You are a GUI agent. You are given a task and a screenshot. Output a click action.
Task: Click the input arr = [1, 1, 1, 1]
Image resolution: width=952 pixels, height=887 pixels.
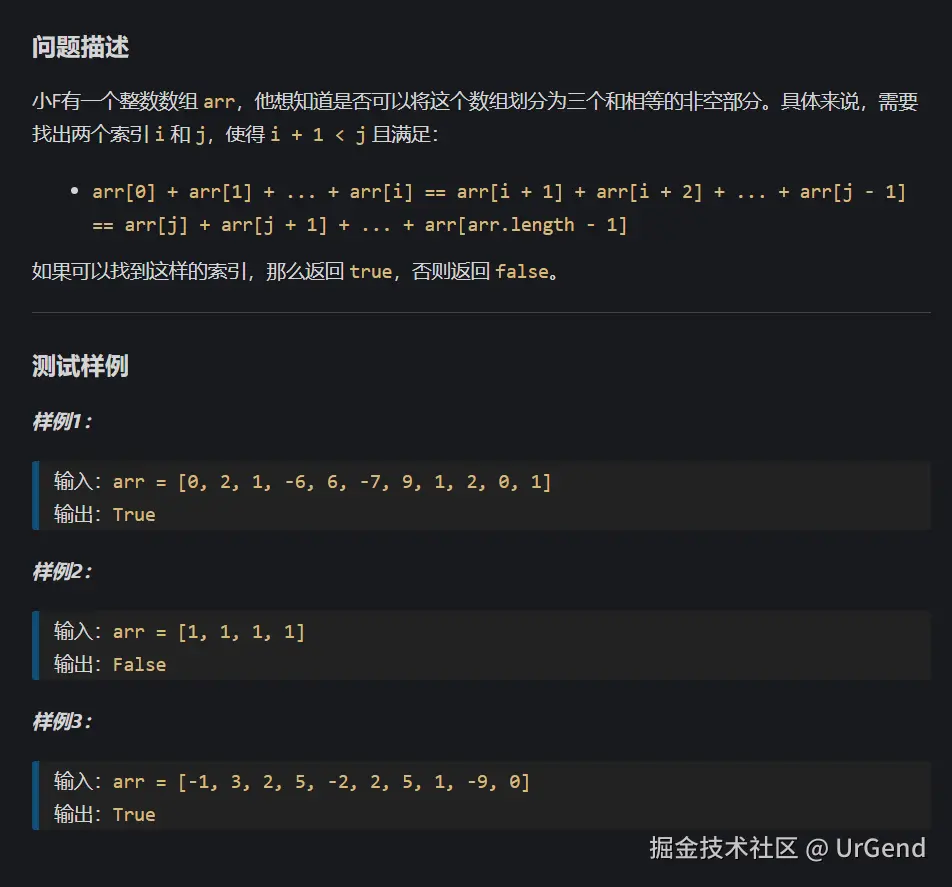click(209, 632)
